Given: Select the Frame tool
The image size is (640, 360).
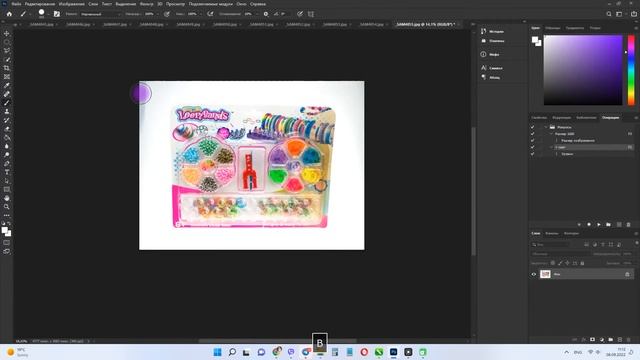Looking at the screenshot, I should click(7, 77).
